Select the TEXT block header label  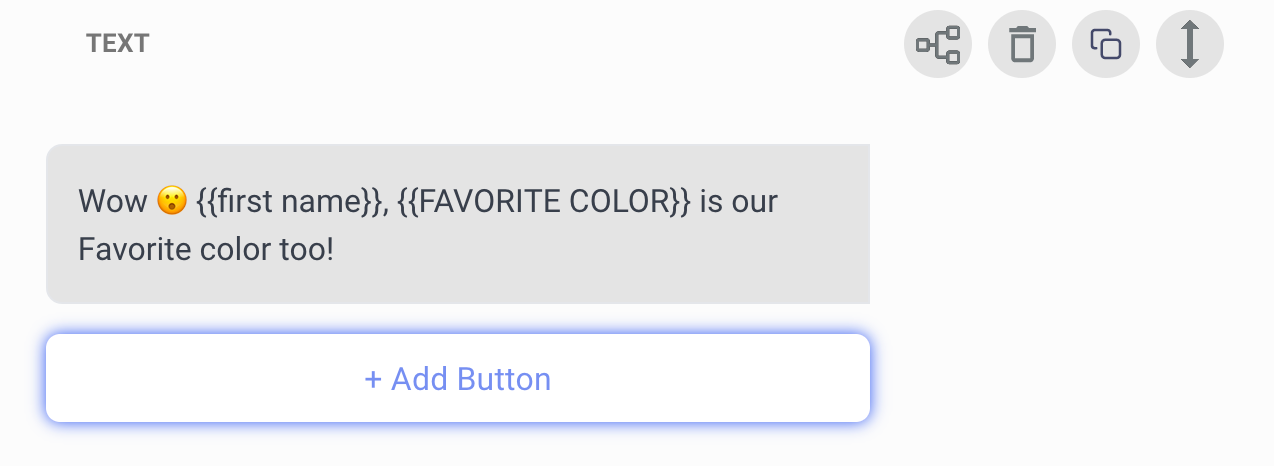coord(118,44)
